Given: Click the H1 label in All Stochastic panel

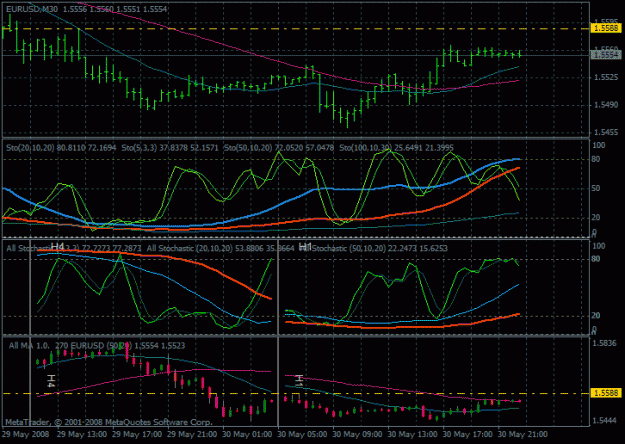Looking at the screenshot, I should coord(305,246).
